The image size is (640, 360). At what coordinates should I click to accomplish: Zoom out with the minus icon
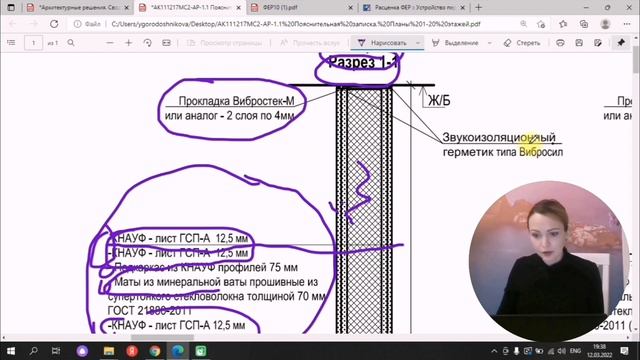[x=110, y=43]
